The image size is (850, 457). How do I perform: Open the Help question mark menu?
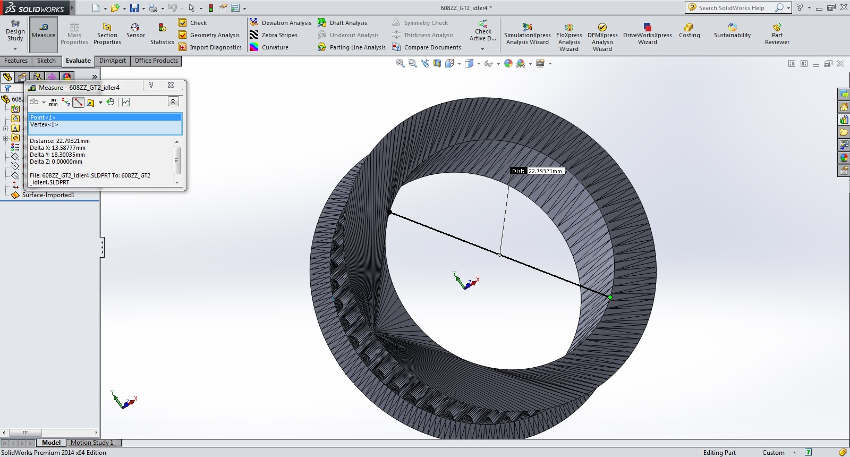pyautogui.click(x=800, y=8)
